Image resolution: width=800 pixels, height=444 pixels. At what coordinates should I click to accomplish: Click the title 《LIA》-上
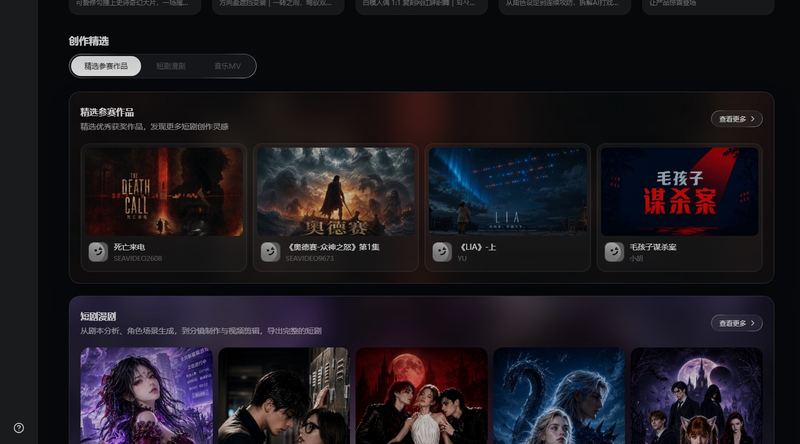click(477, 247)
